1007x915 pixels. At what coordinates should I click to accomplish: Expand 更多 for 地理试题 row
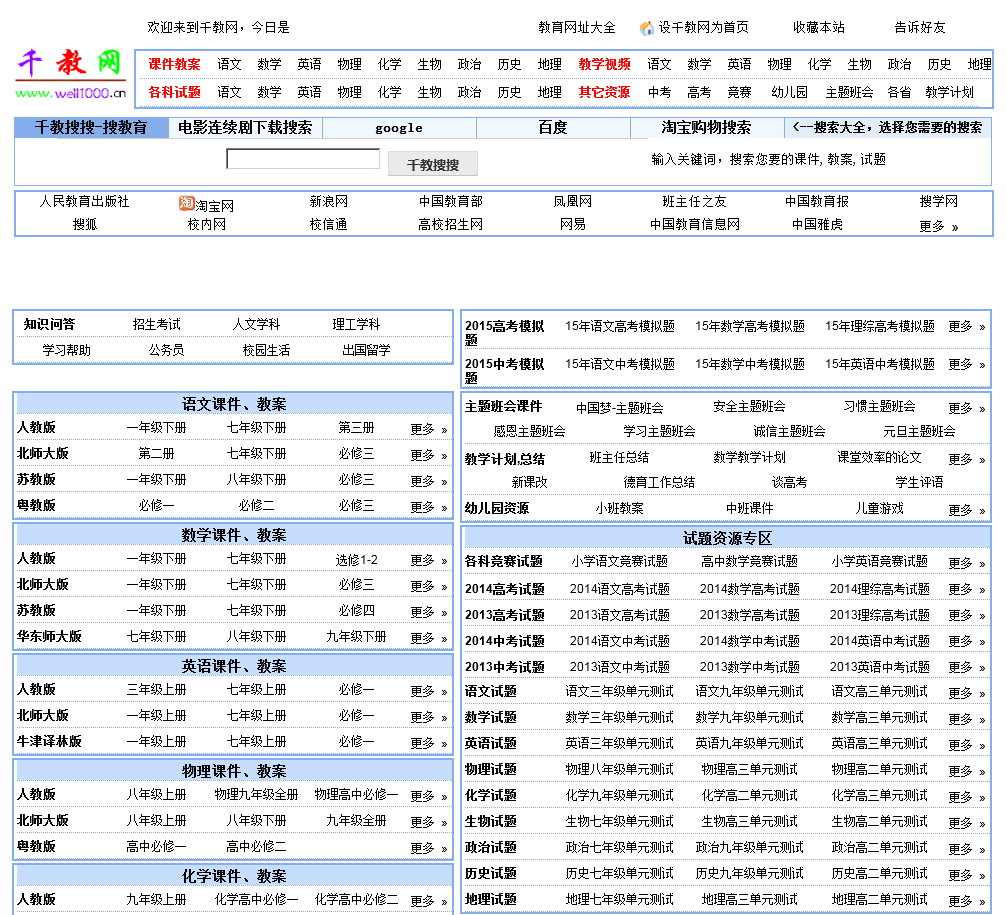coord(967,902)
